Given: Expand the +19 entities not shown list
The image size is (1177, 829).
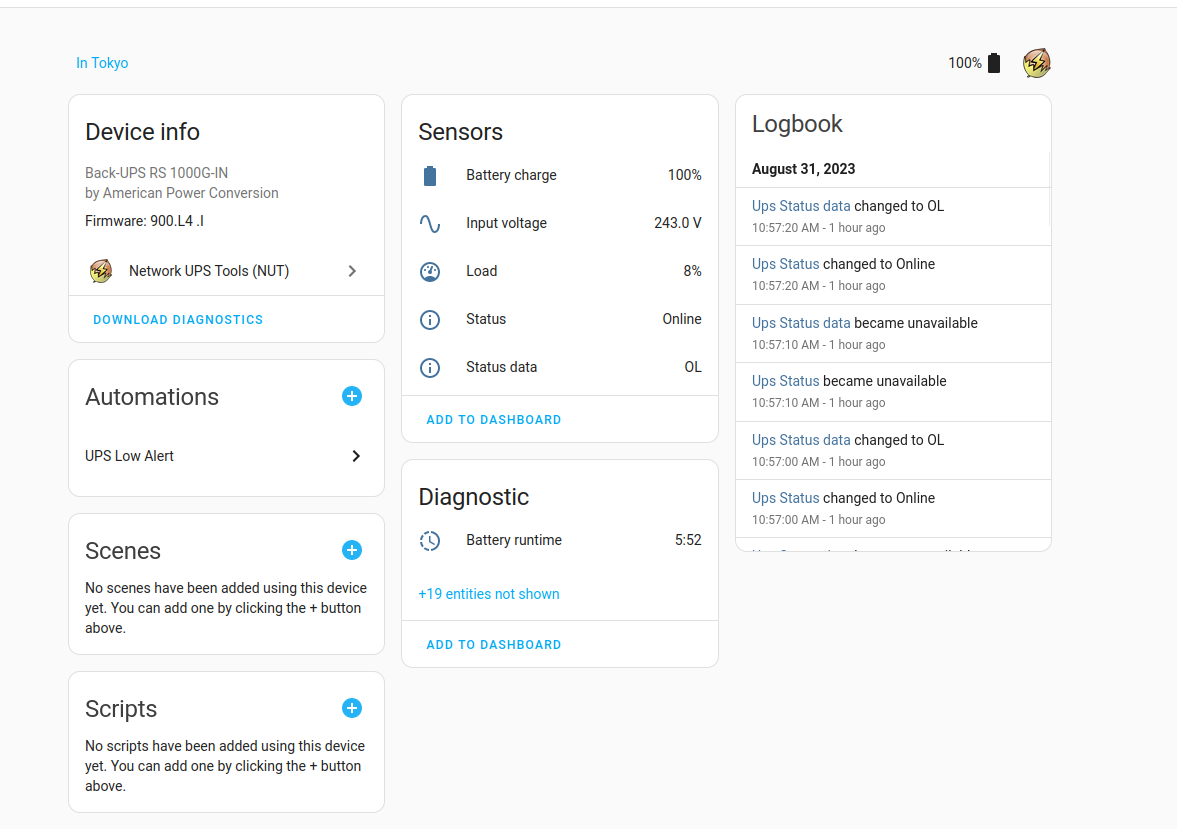Looking at the screenshot, I should click(x=489, y=594).
